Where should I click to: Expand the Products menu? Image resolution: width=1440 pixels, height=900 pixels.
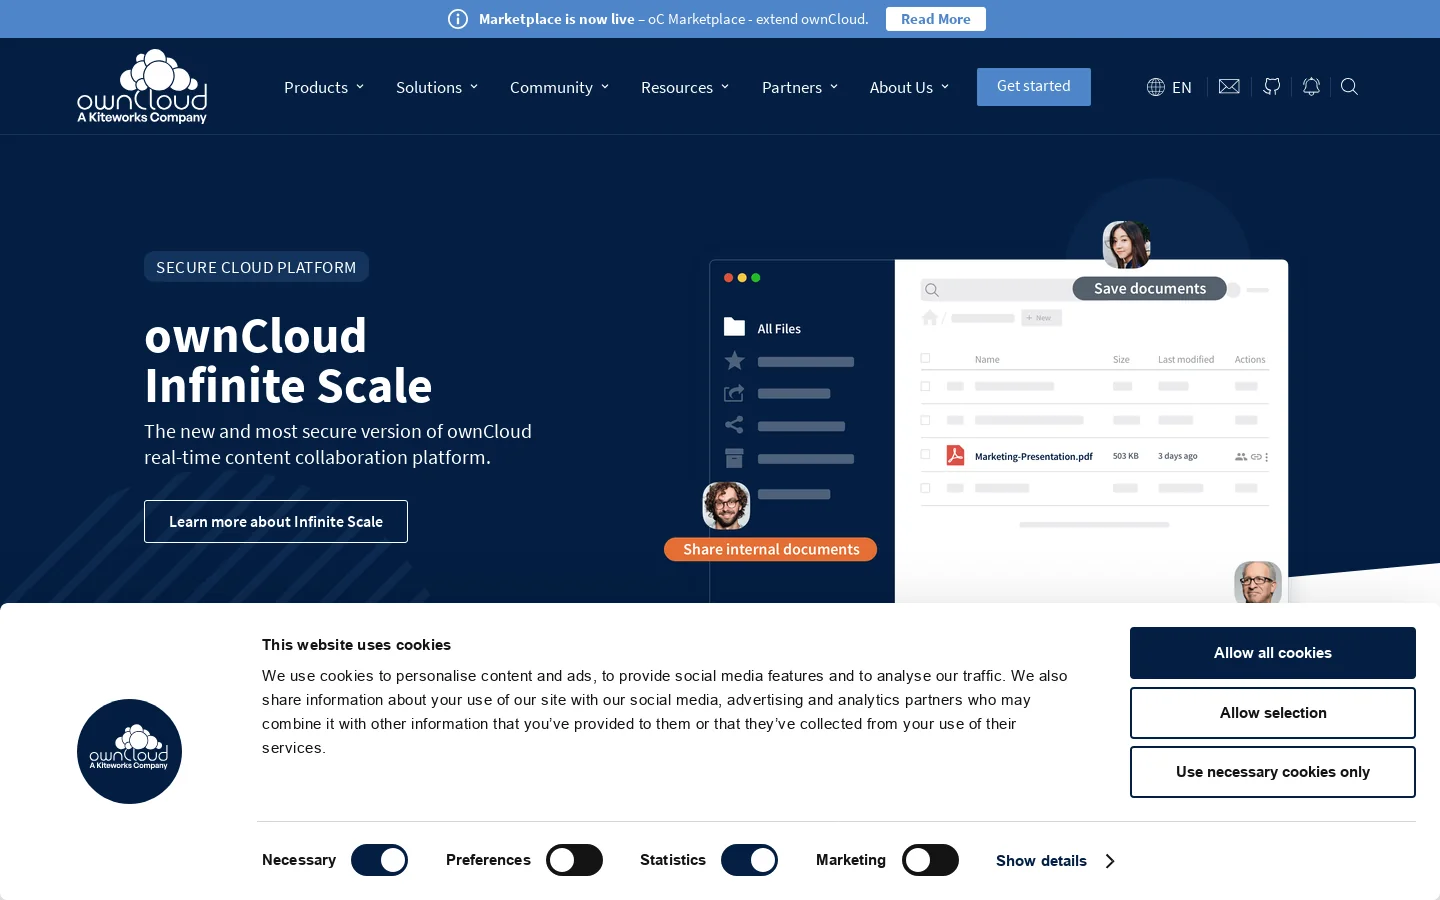pos(324,88)
